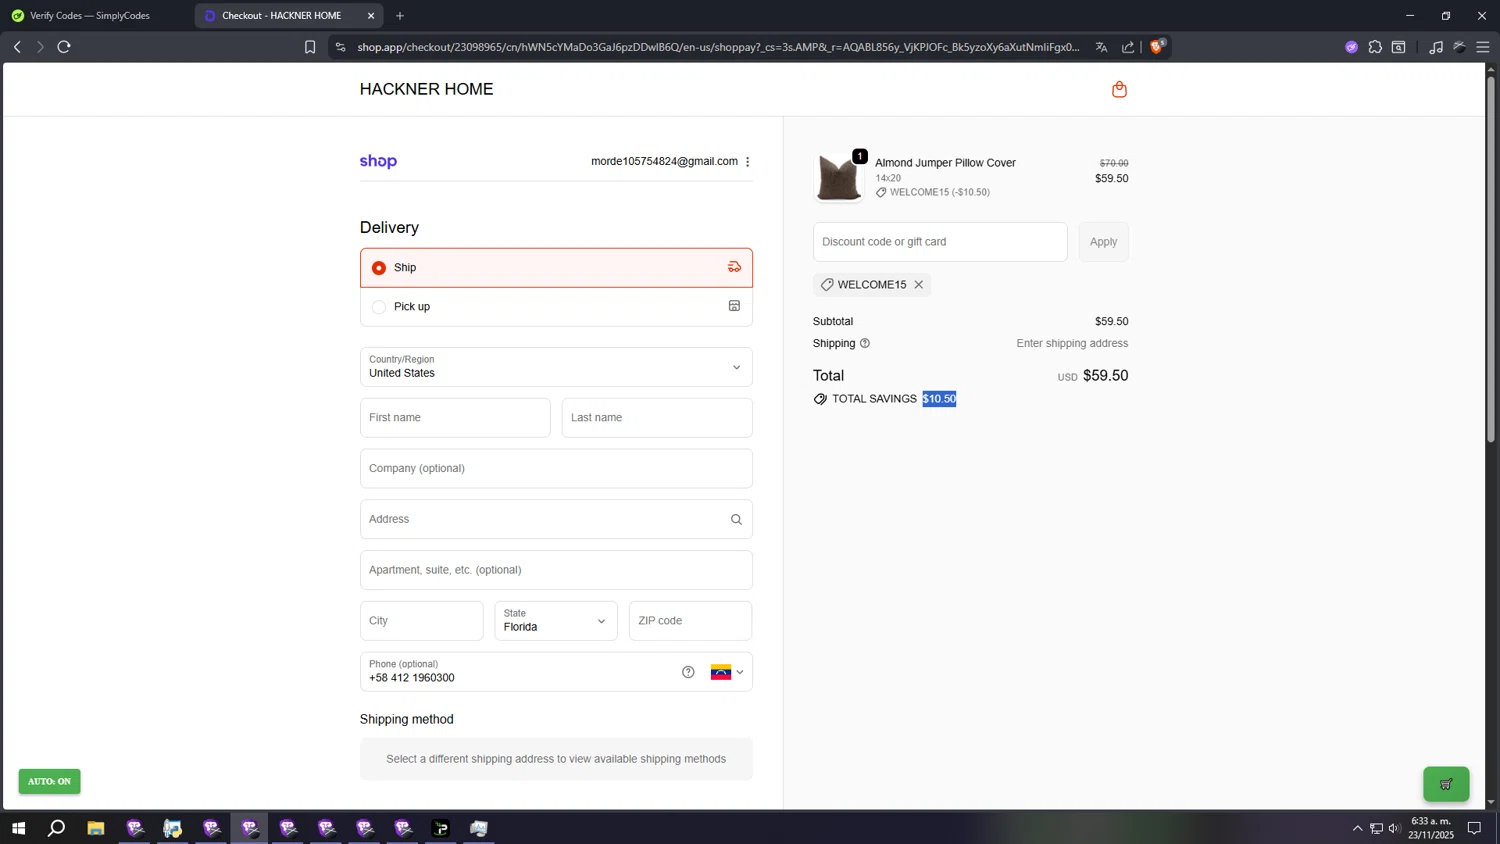Click phone number help question icon
Screen dimensions: 1500x844
[688, 672]
